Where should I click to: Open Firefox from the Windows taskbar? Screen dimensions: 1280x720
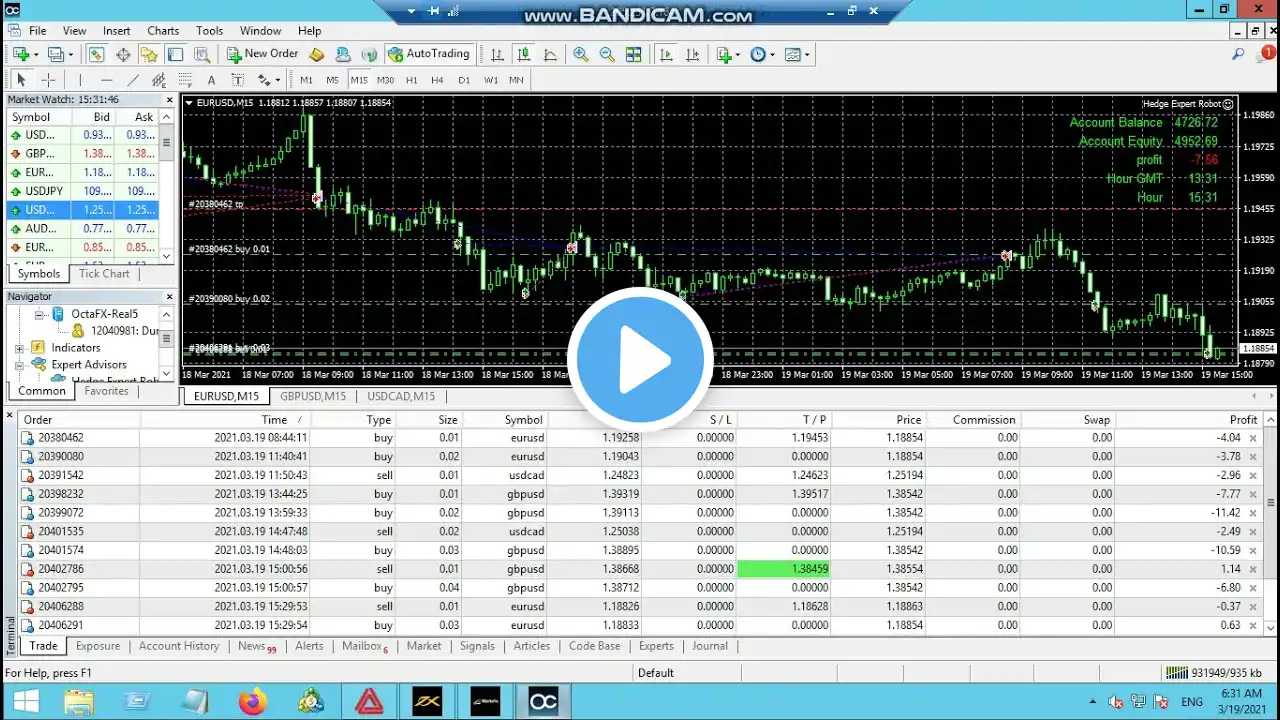click(253, 701)
